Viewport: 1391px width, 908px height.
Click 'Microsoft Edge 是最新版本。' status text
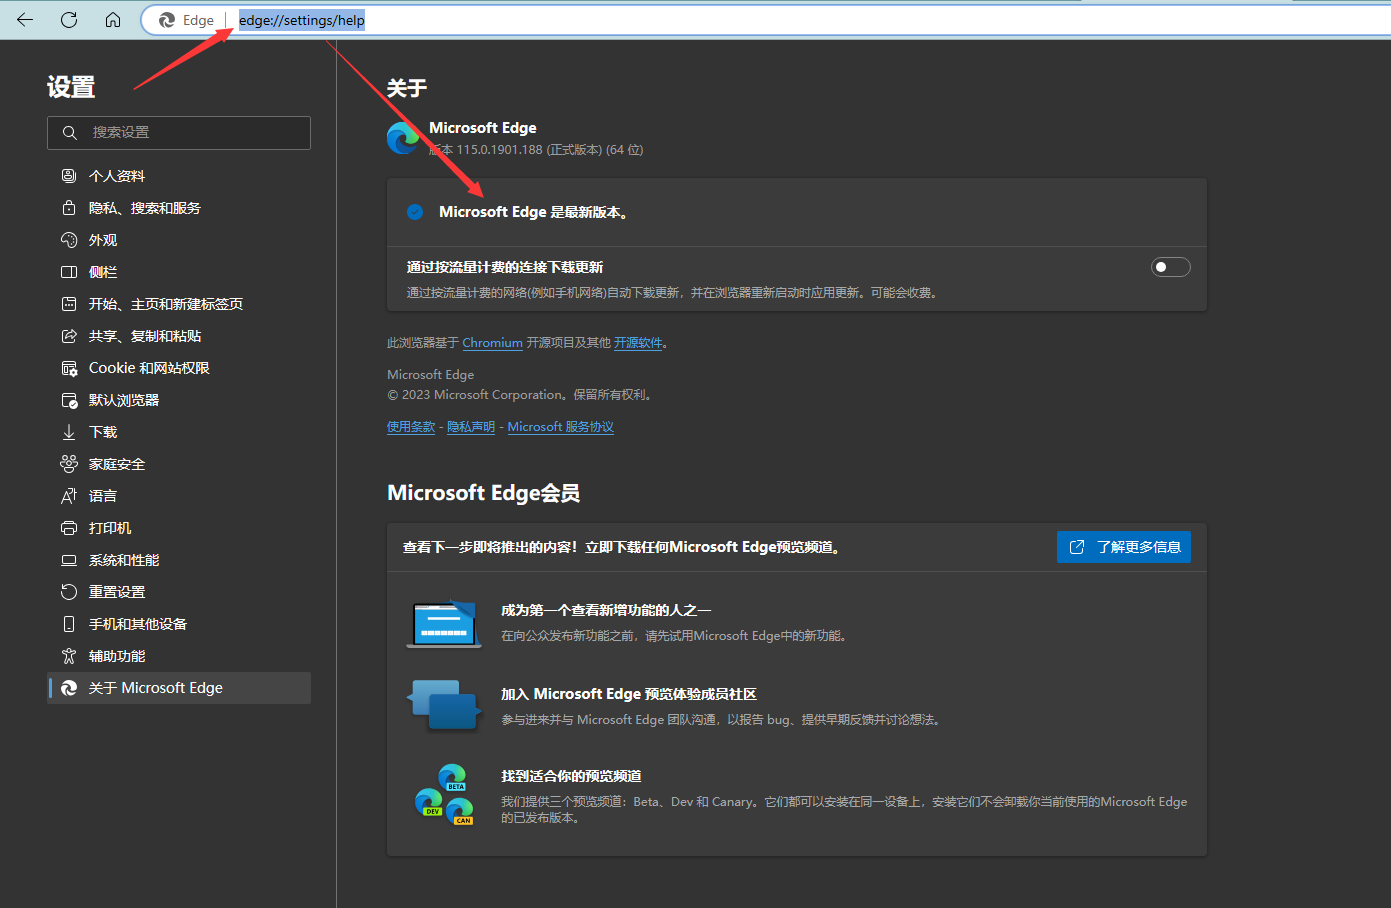click(x=533, y=212)
